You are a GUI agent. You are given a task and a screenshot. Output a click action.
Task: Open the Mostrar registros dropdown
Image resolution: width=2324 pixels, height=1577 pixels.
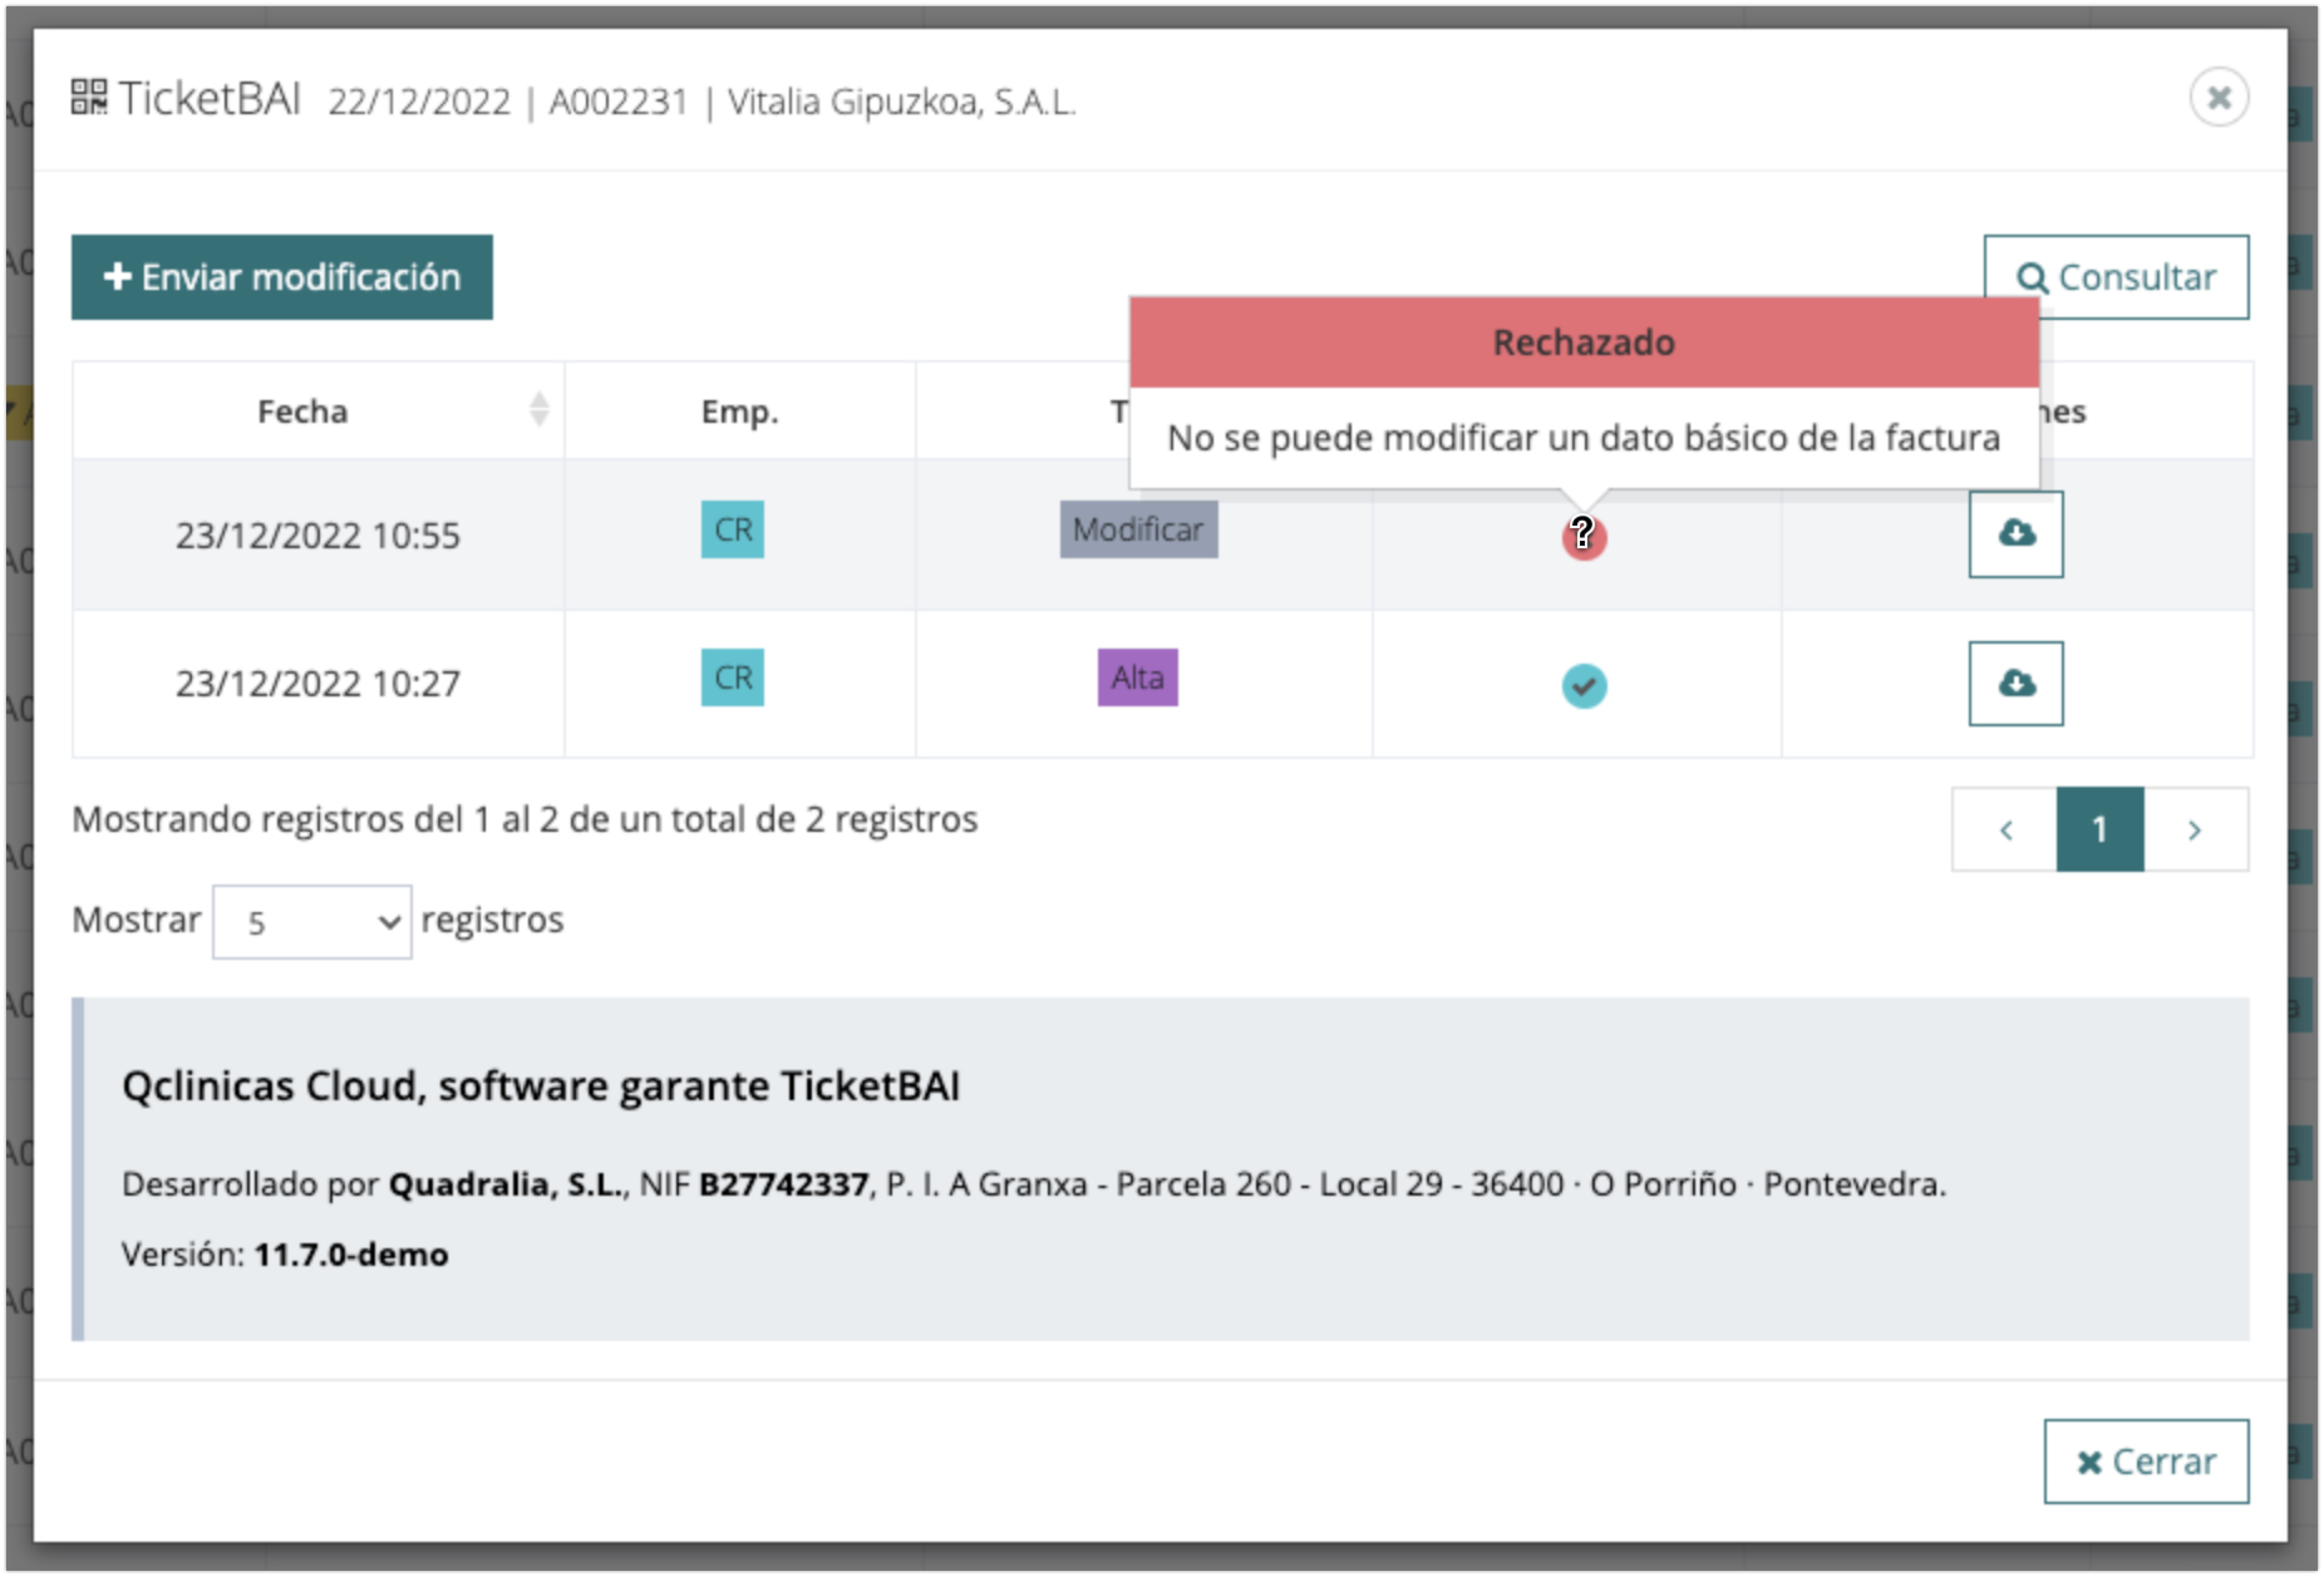[x=311, y=922]
